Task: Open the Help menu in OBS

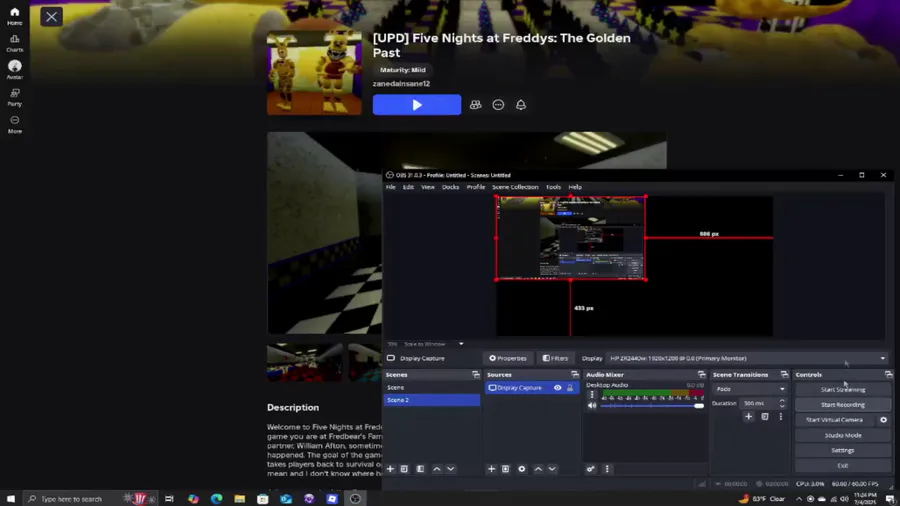Action: pos(575,187)
